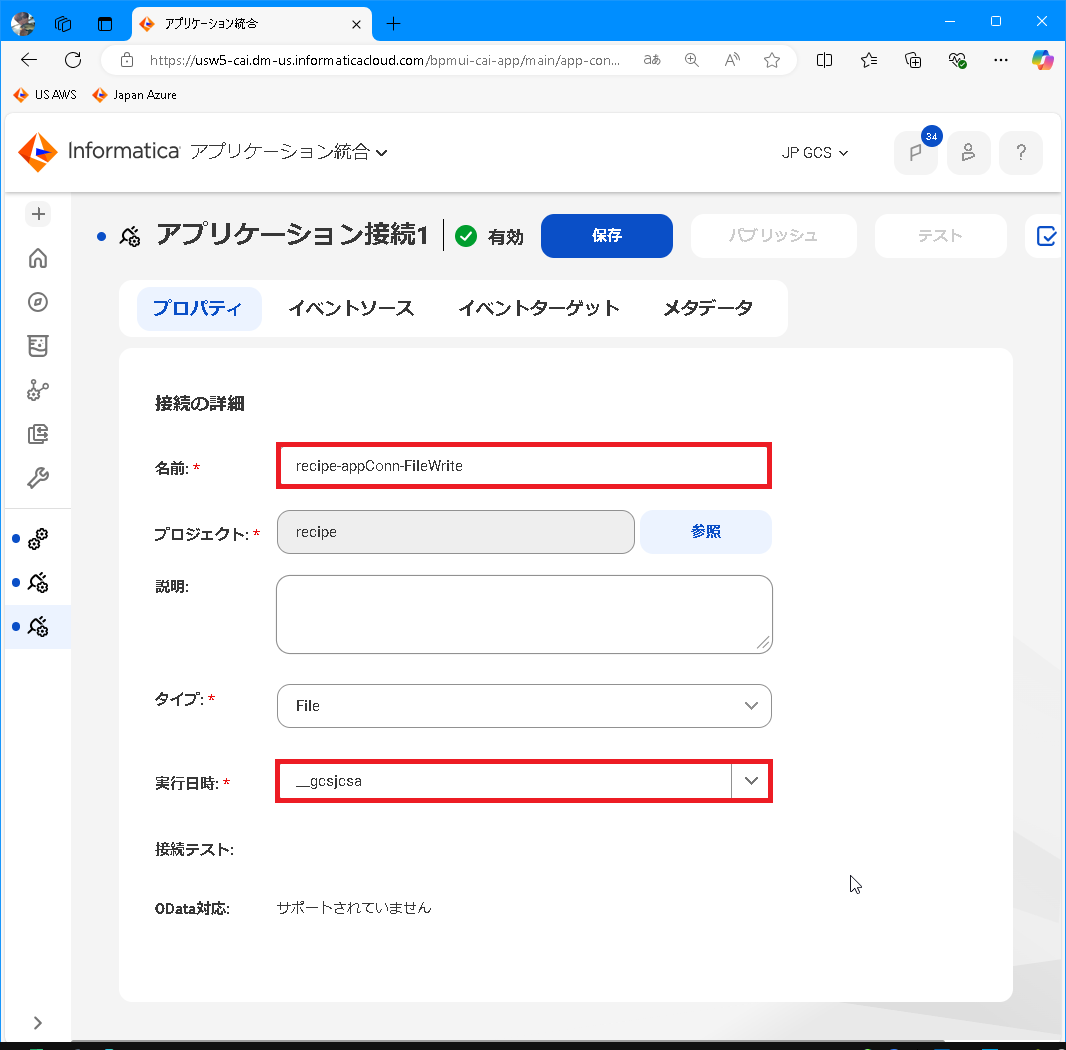Switch to the second open connection tab in sidebar
The image size is (1066, 1050).
pos(37,583)
